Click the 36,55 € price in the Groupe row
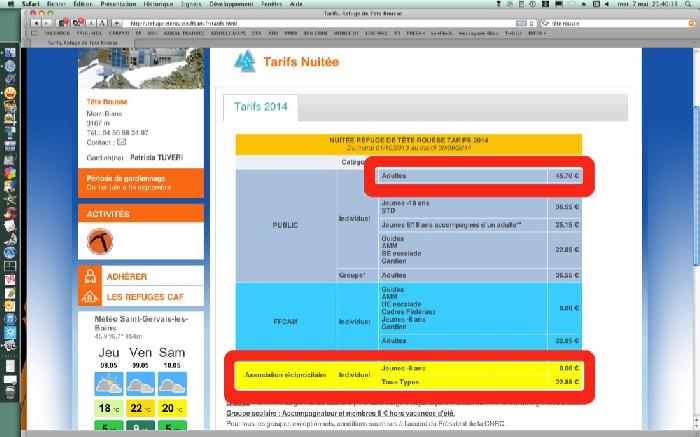This screenshot has width=700, height=437. 567,275
